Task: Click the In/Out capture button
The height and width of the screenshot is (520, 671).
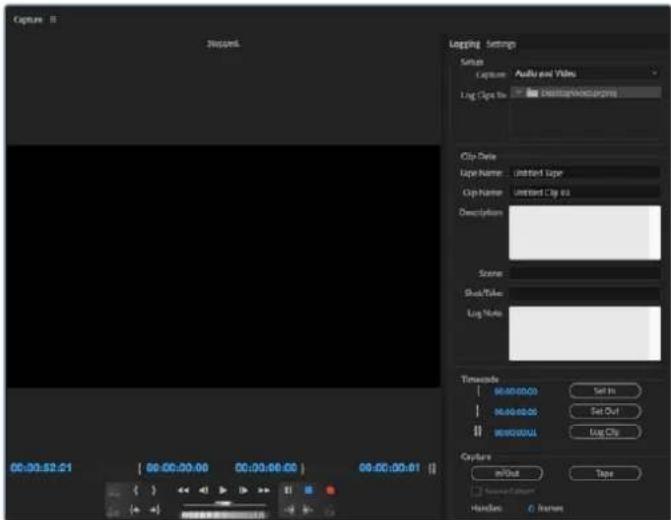Action: 507,473
